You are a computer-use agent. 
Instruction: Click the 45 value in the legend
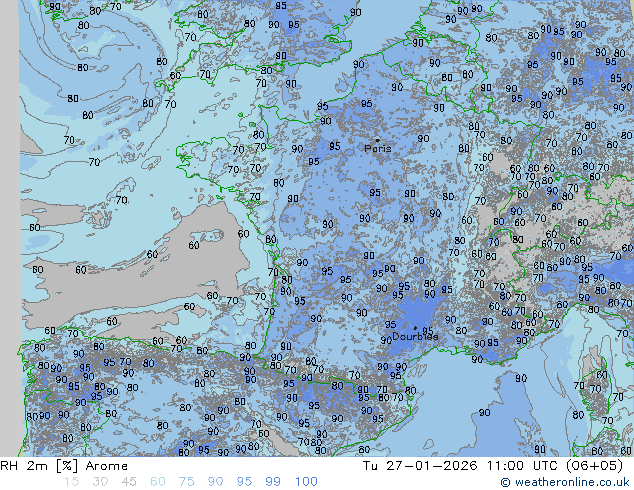(x=129, y=482)
